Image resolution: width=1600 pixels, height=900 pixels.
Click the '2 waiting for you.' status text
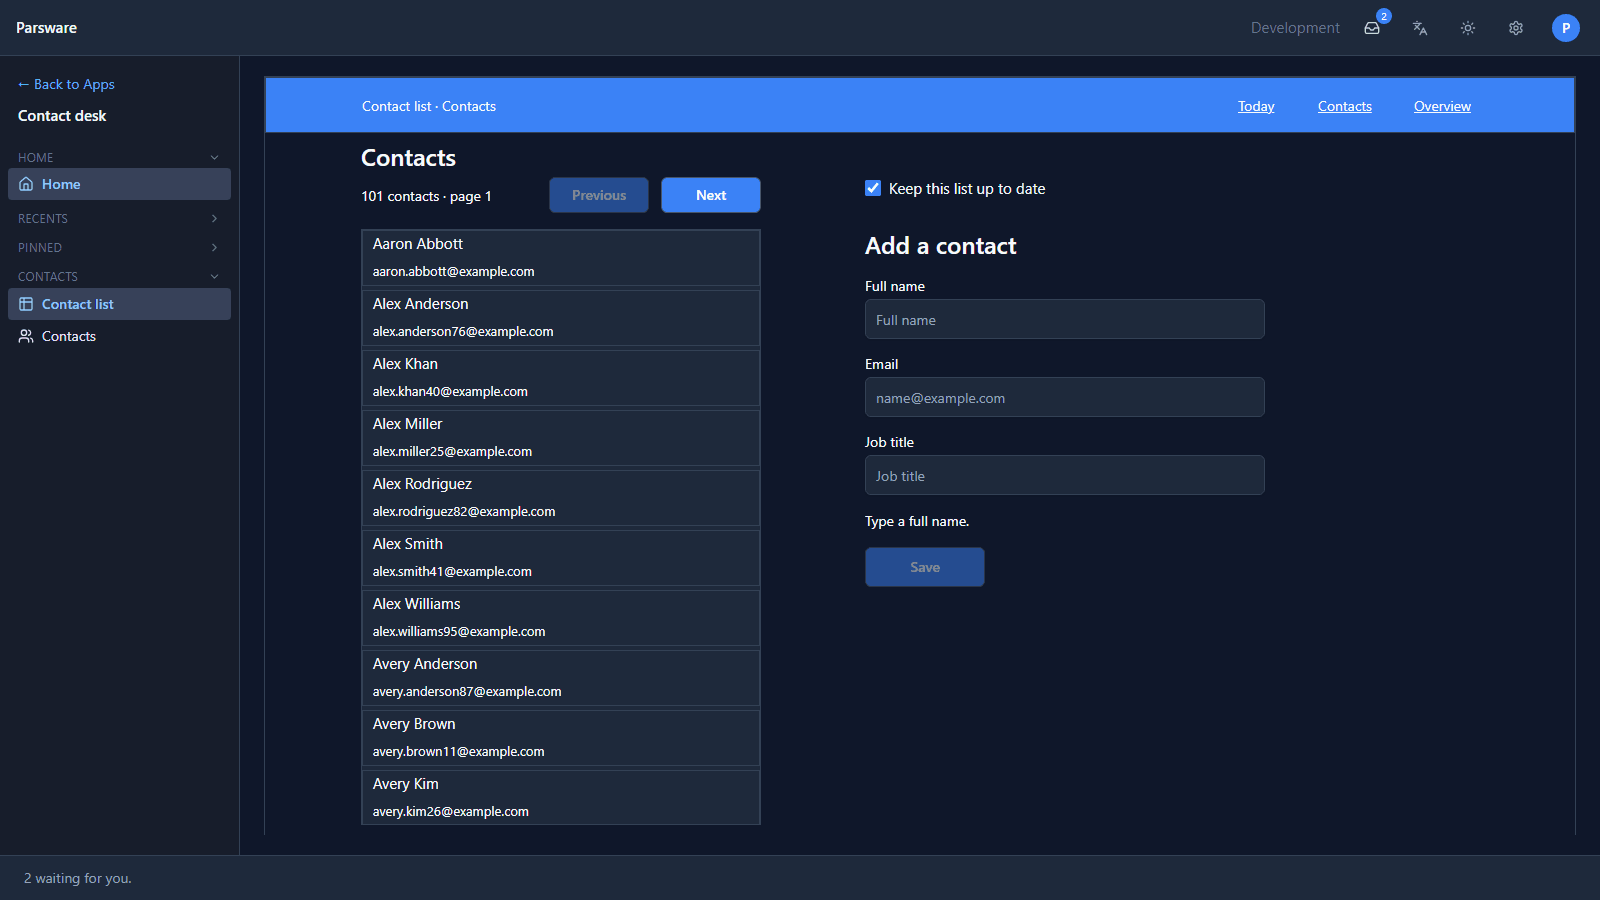tap(78, 878)
